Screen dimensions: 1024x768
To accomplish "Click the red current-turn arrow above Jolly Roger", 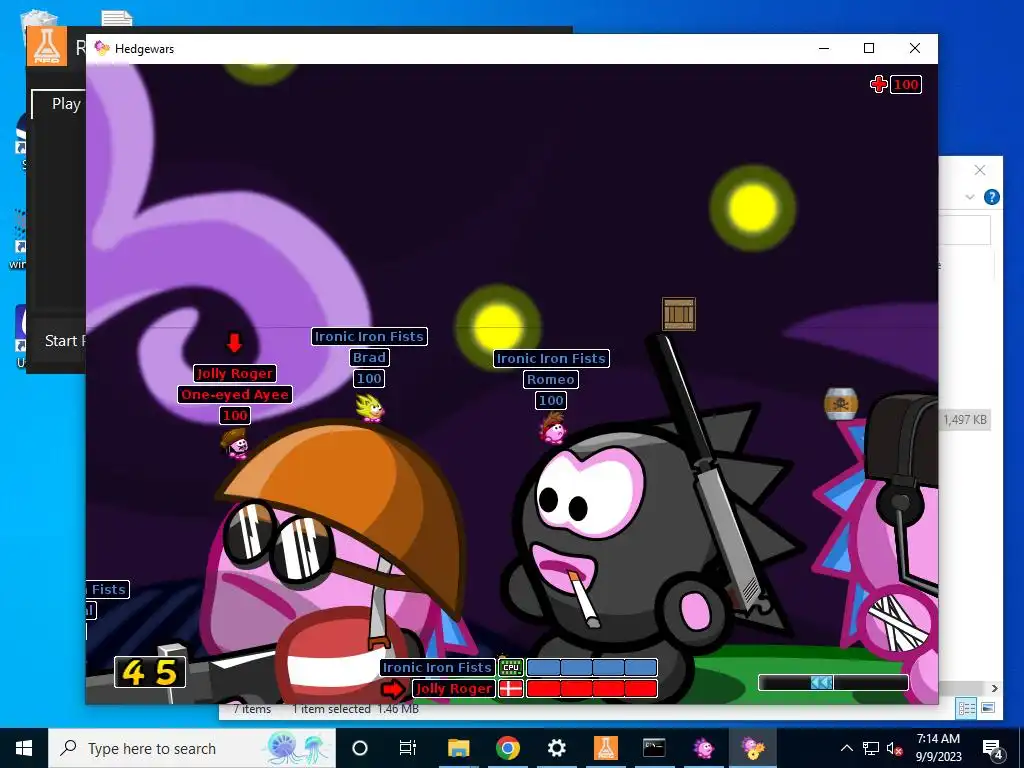I will click(234, 342).
